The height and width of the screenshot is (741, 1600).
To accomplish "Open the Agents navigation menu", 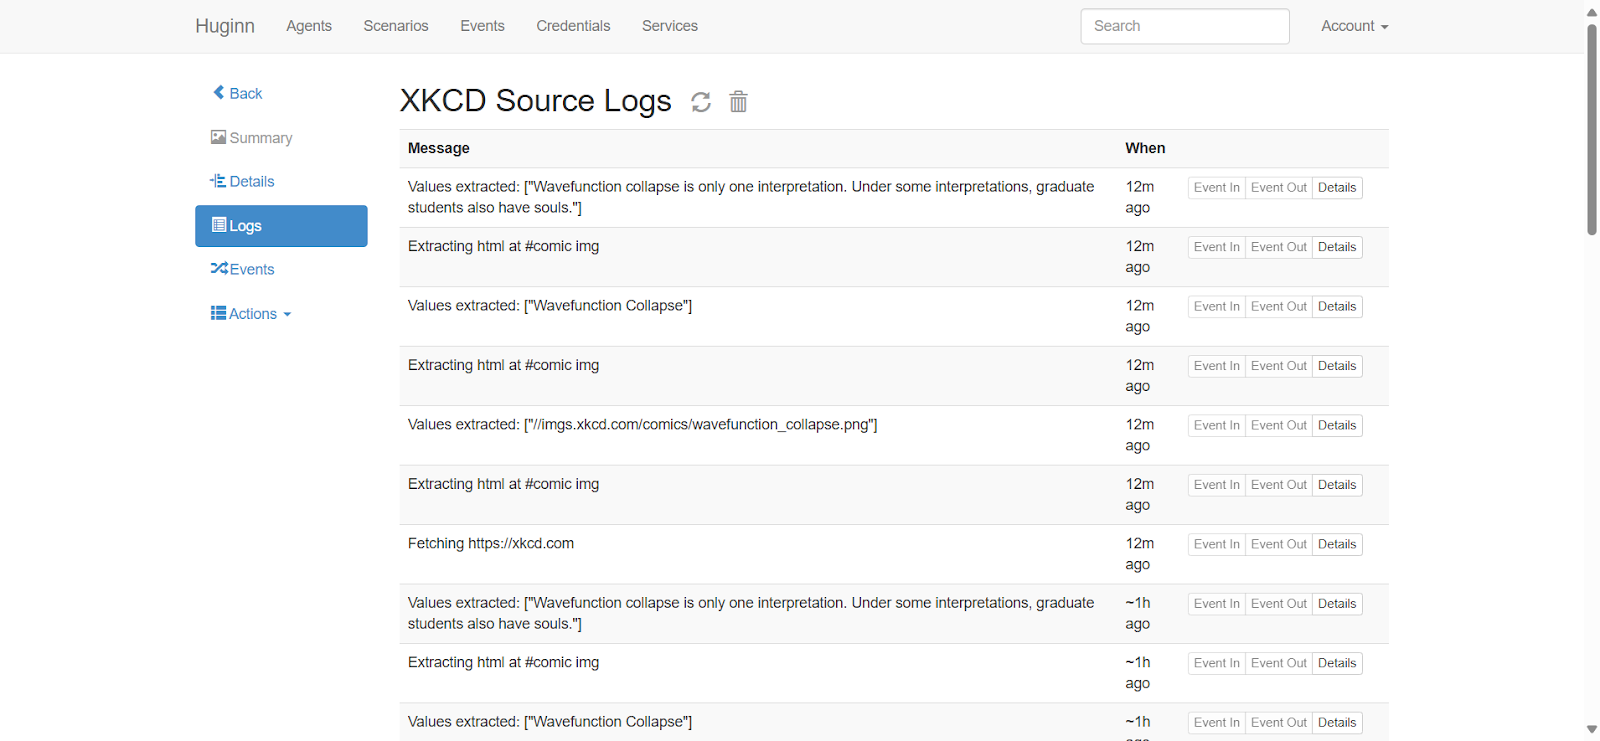I will 309,26.
